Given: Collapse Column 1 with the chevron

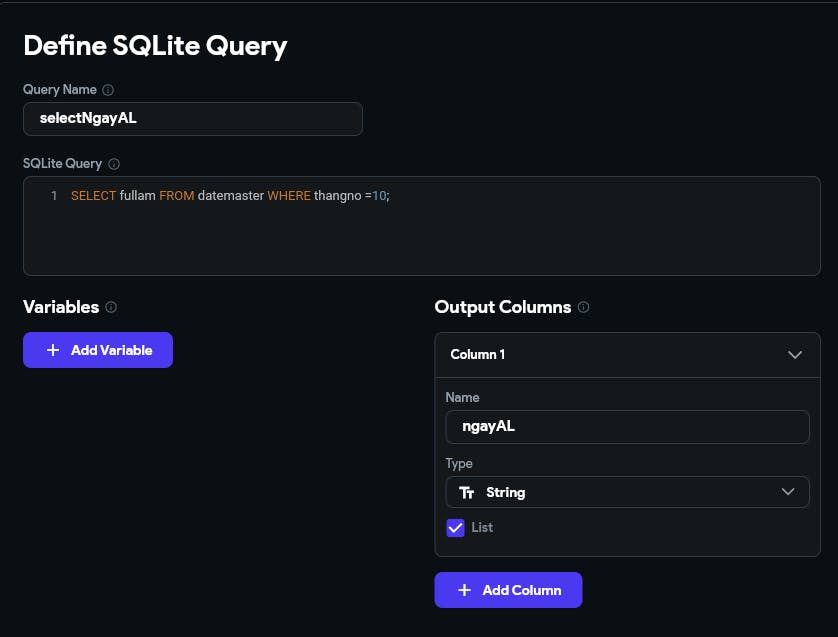Looking at the screenshot, I should tap(795, 355).
